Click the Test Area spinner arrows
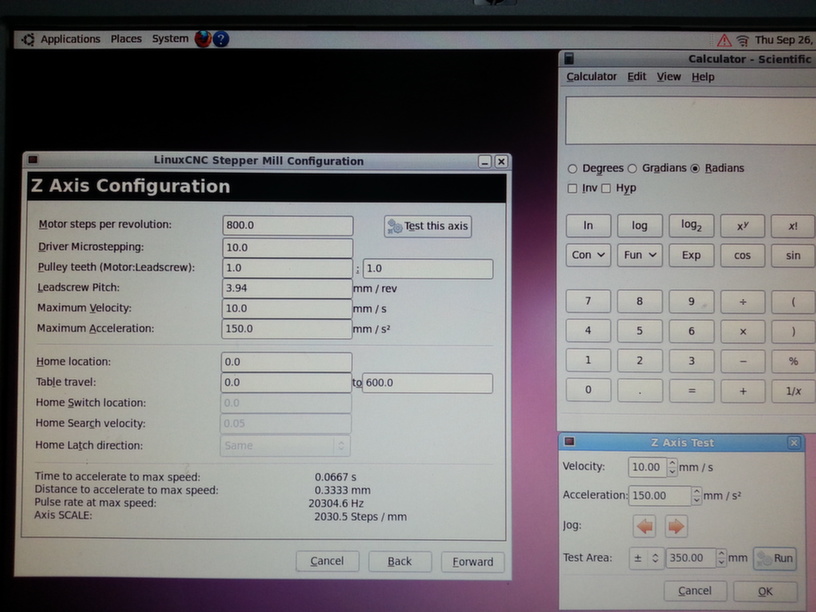This screenshot has height=612, width=816. 721,558
